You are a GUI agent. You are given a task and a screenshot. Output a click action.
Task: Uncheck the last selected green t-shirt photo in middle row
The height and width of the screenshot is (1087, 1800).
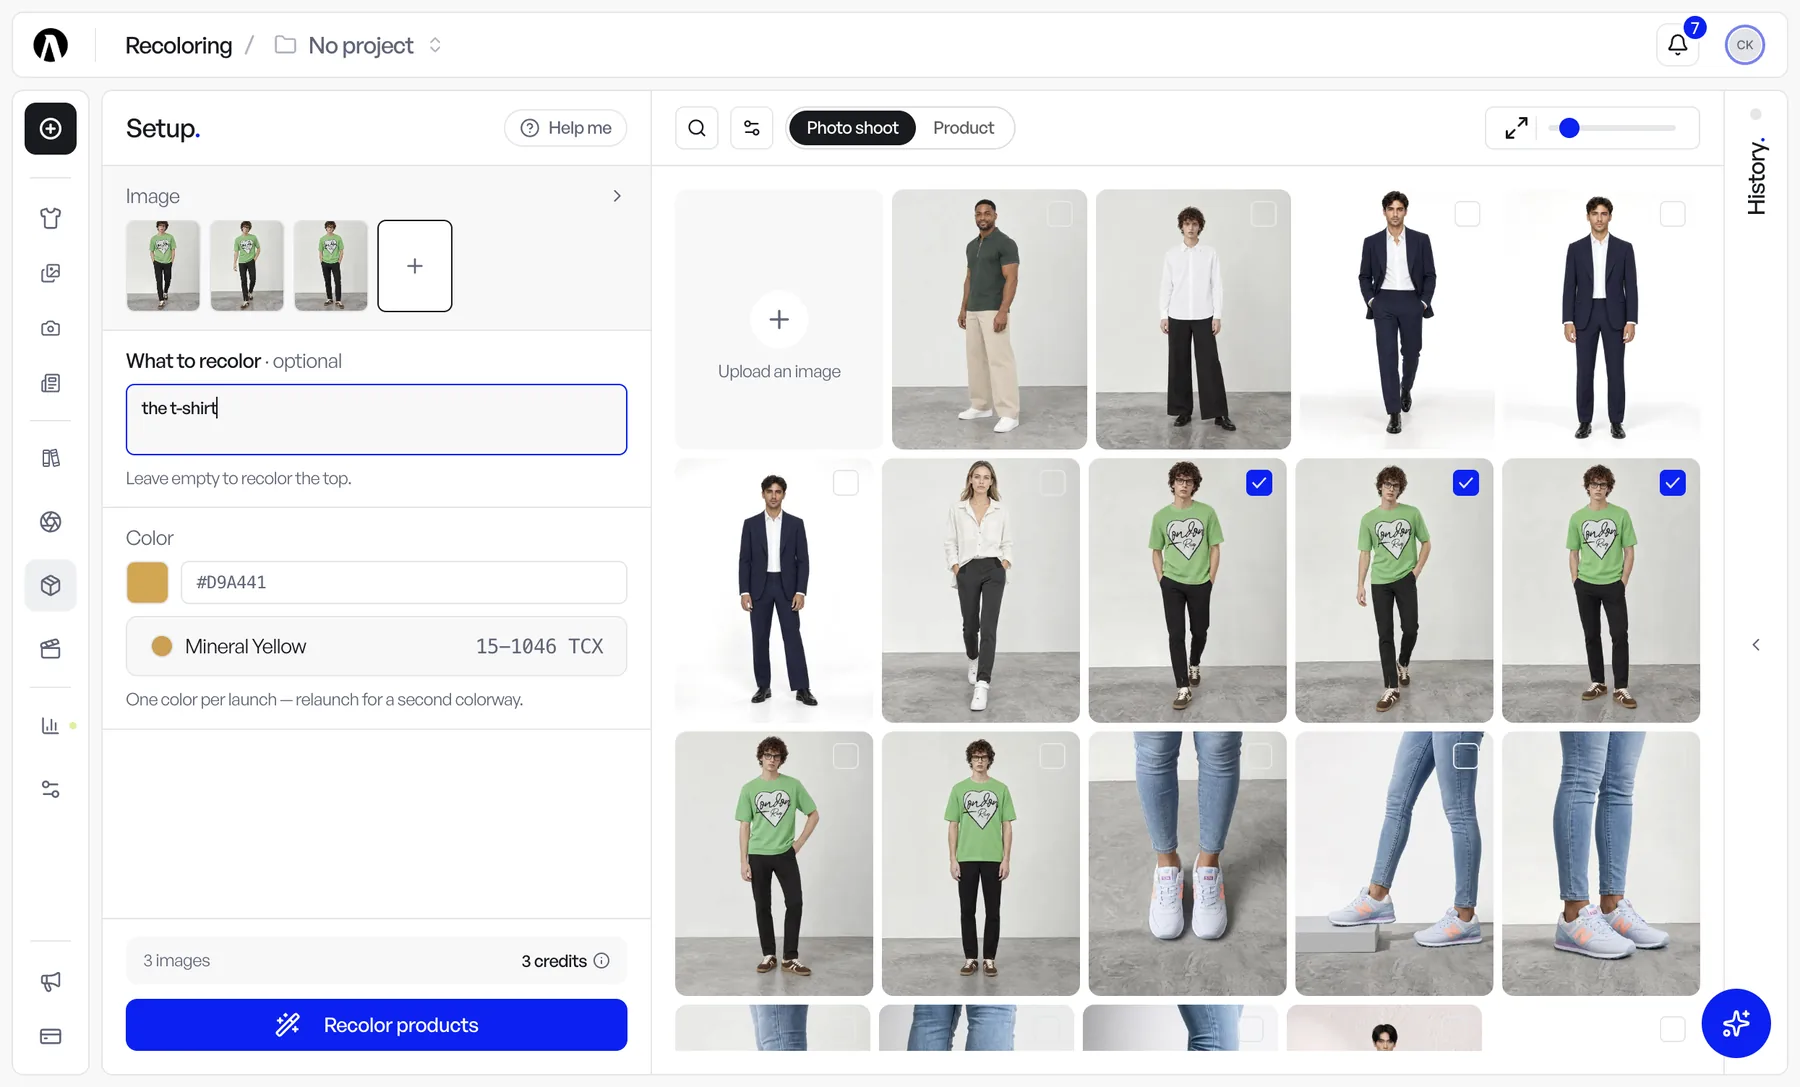click(1672, 483)
